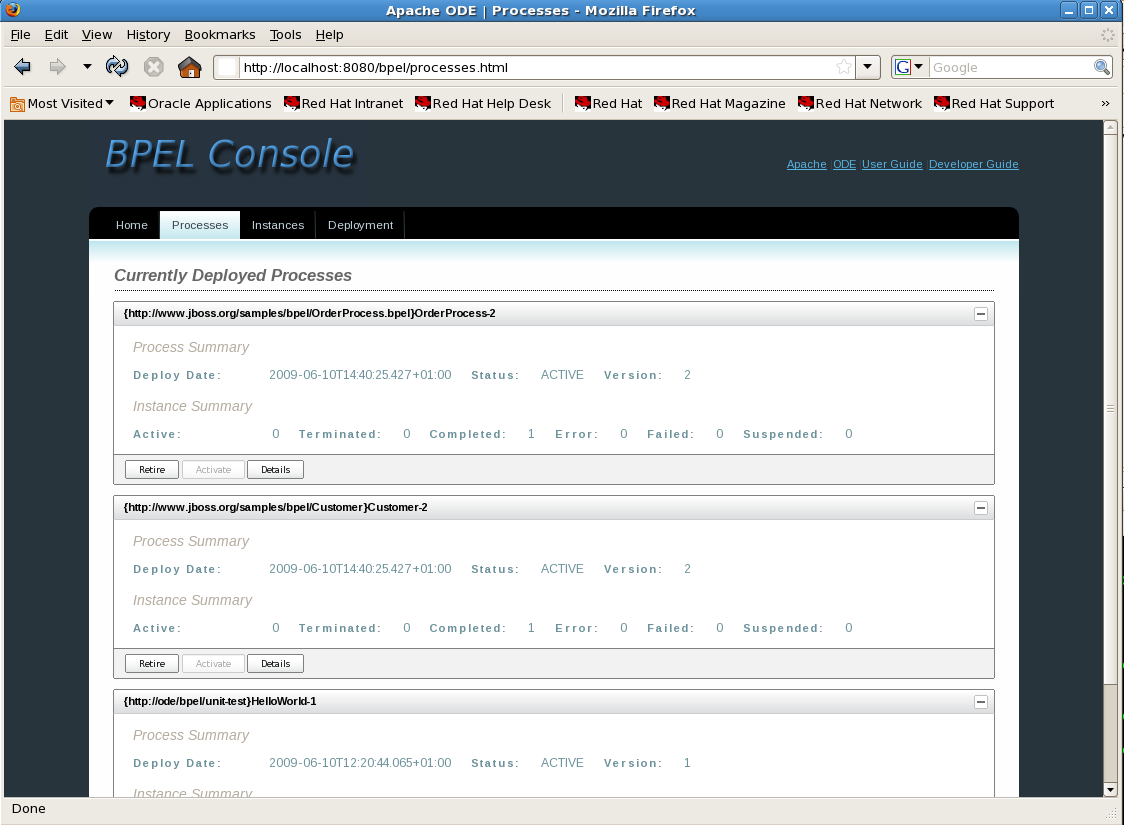
Task: Retire the Customer-2 process
Action: pos(152,664)
